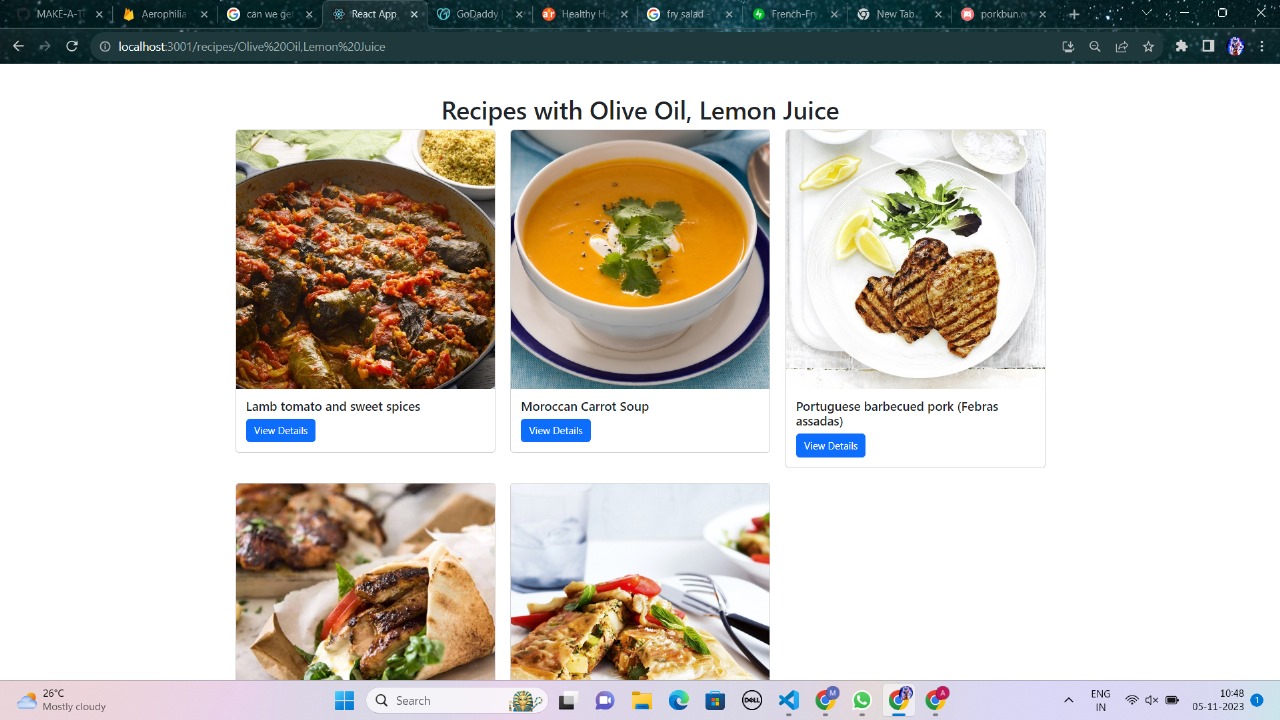The image size is (1280, 720).
Task: Click the battery tray icon
Action: (x=1172, y=700)
